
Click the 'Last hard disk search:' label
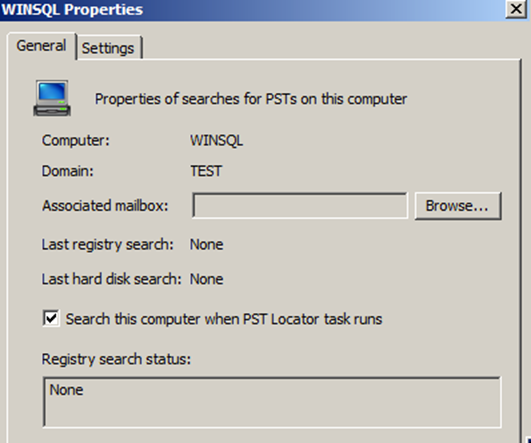point(111,279)
